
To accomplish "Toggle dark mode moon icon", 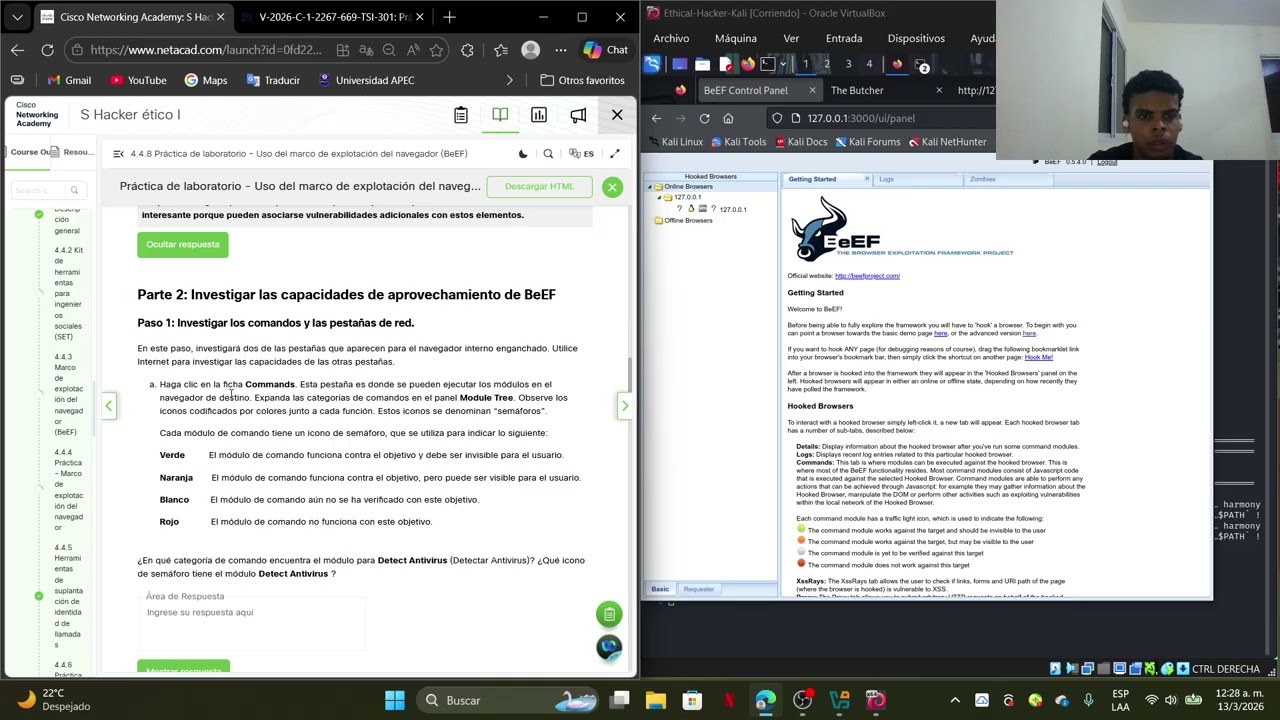I will click(x=523, y=154).
